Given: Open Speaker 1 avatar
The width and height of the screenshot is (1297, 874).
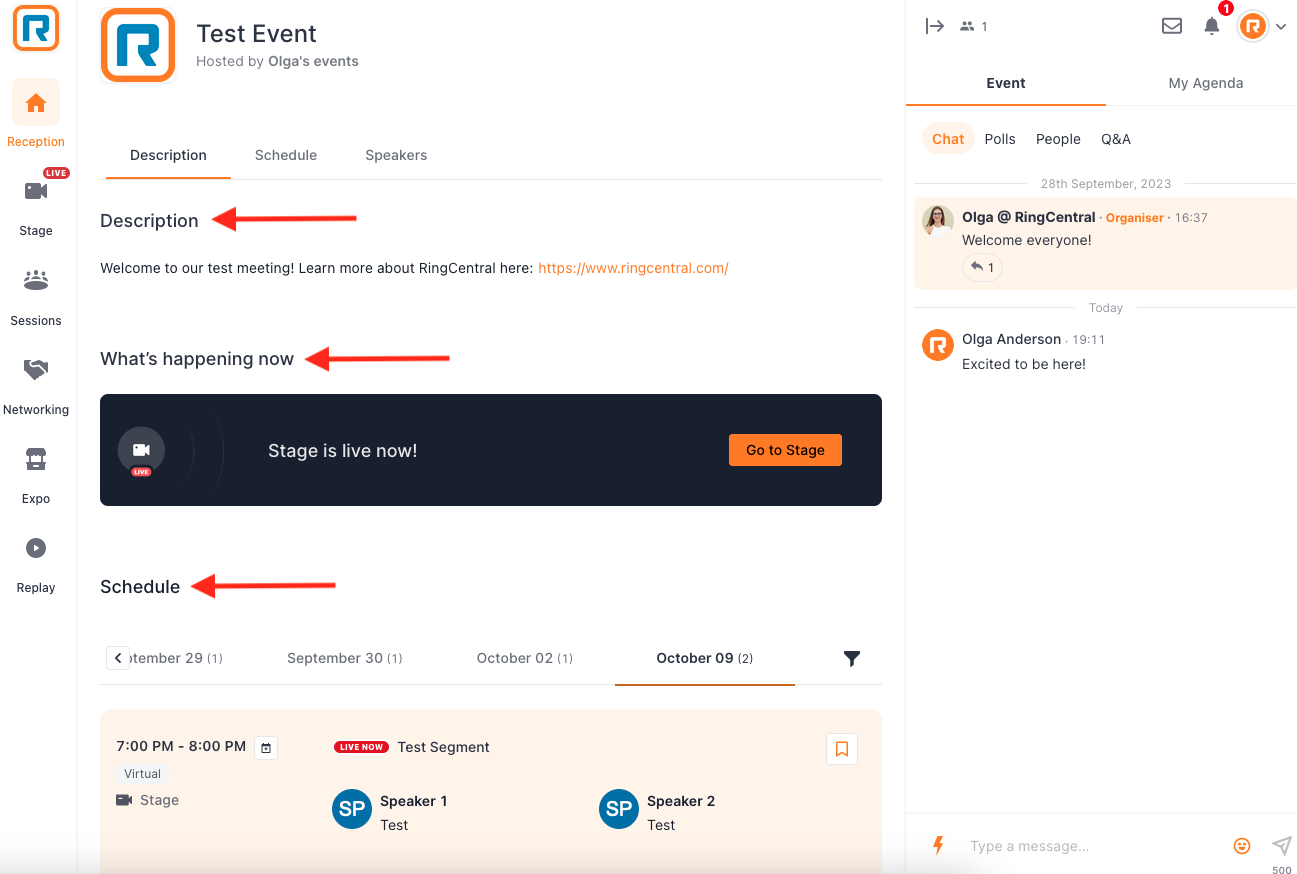Looking at the screenshot, I should tap(352, 810).
